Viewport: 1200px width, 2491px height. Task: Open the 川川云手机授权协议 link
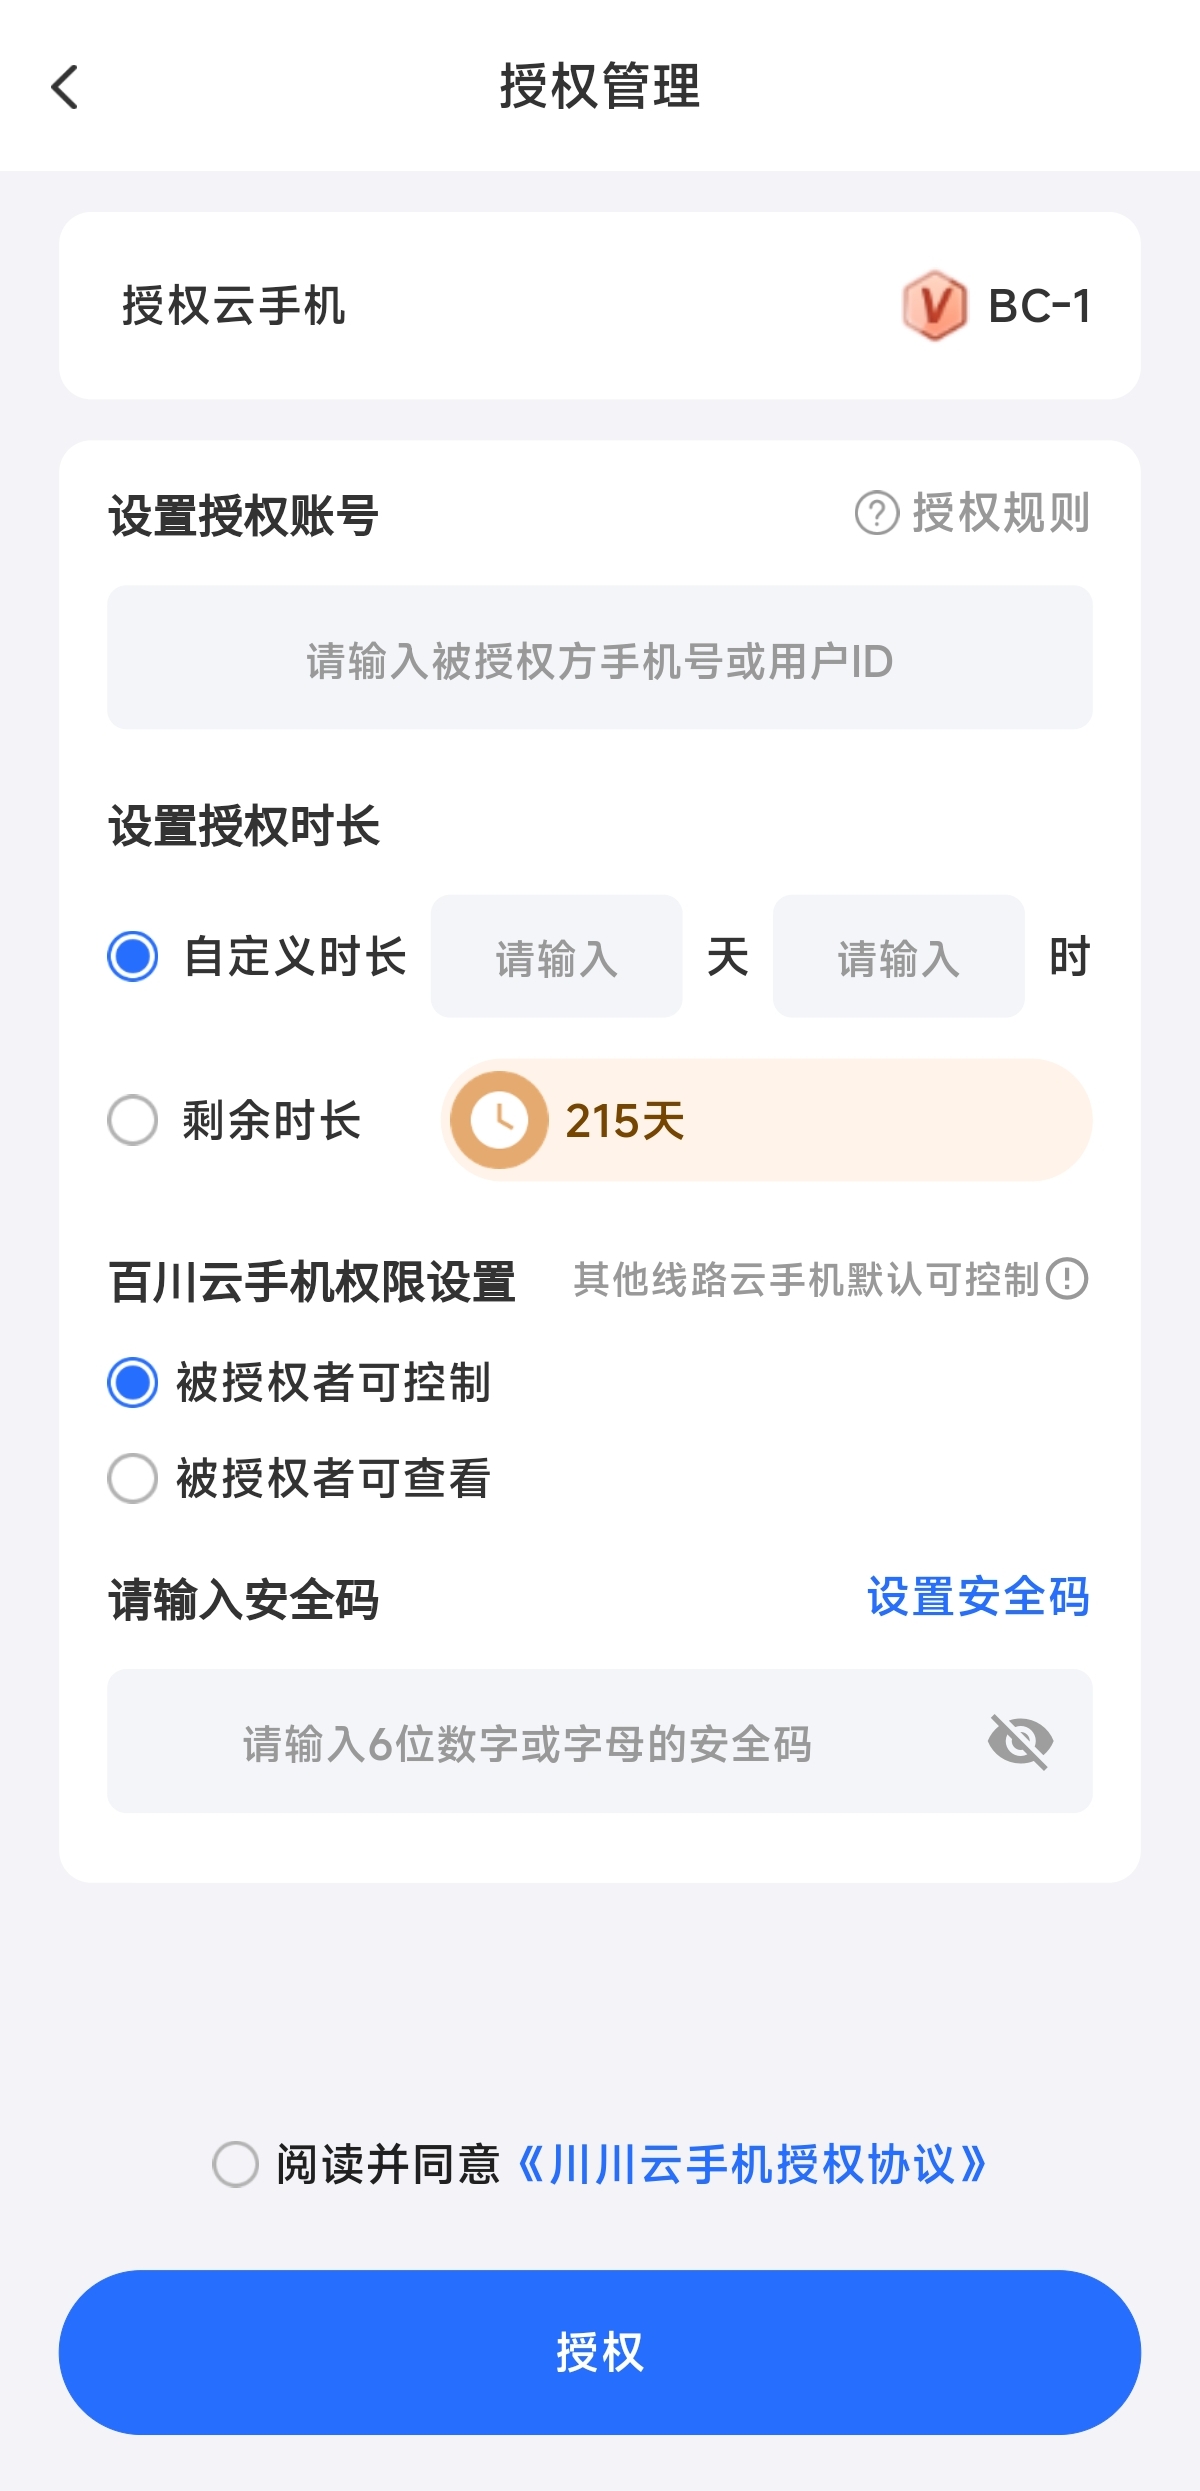tap(752, 2164)
